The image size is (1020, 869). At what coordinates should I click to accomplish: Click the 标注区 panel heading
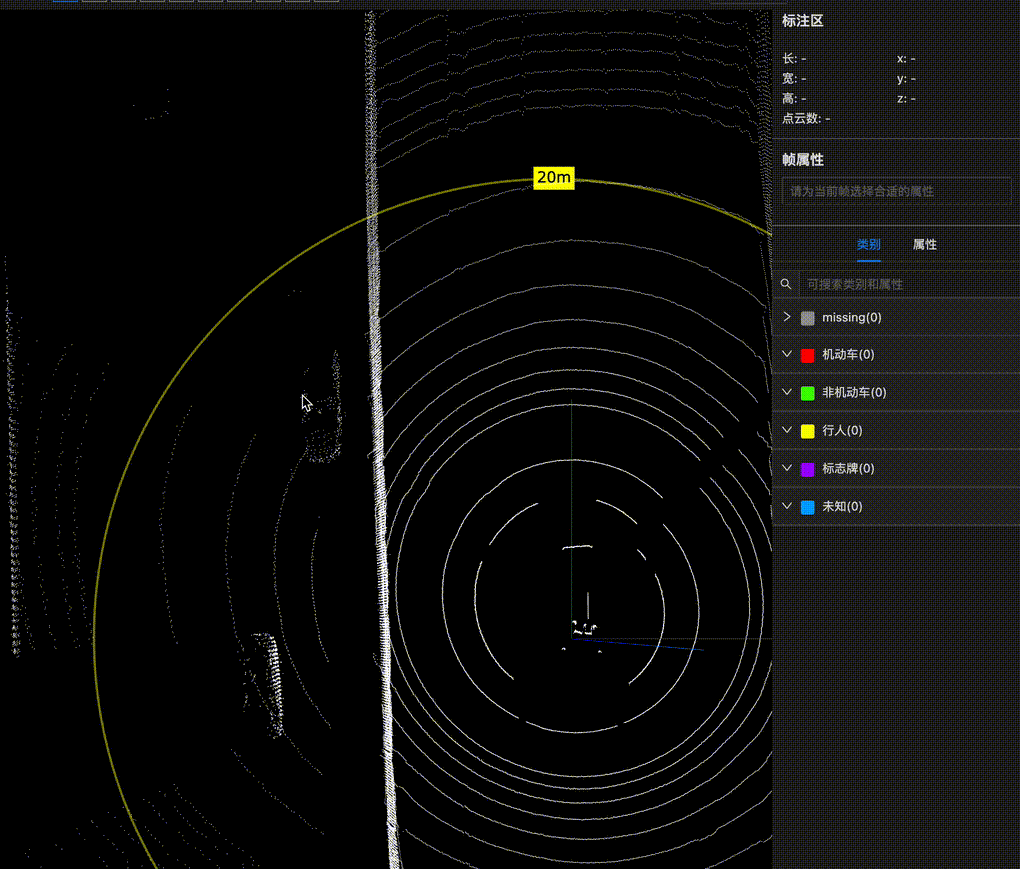pyautogui.click(x=803, y=21)
